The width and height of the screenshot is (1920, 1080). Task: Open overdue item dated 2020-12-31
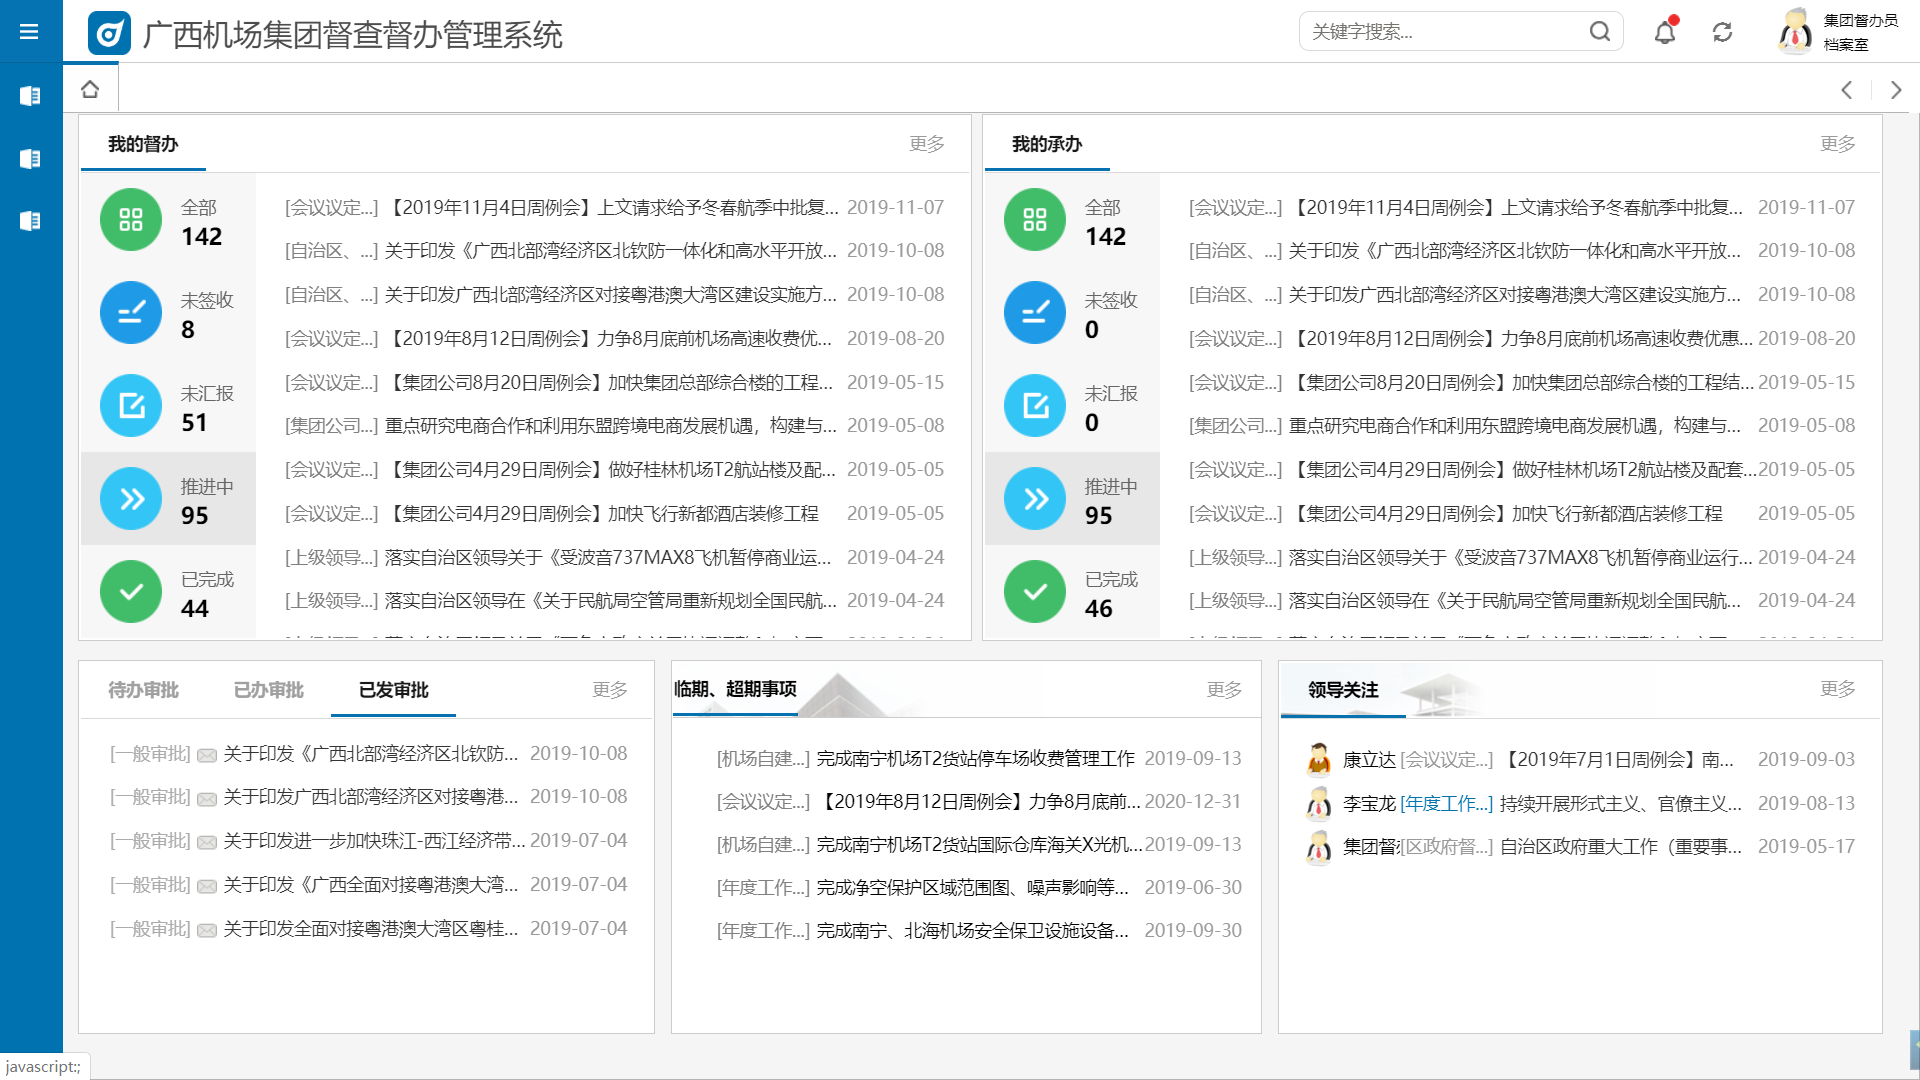coord(979,802)
